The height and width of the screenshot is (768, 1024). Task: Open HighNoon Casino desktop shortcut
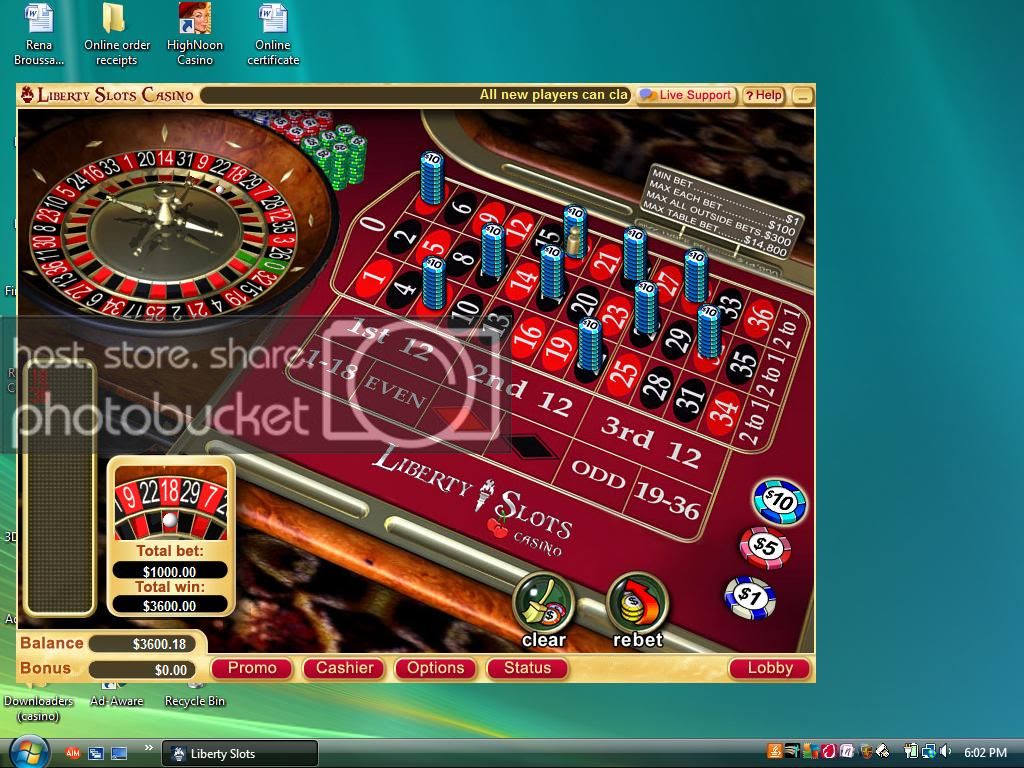(195, 34)
